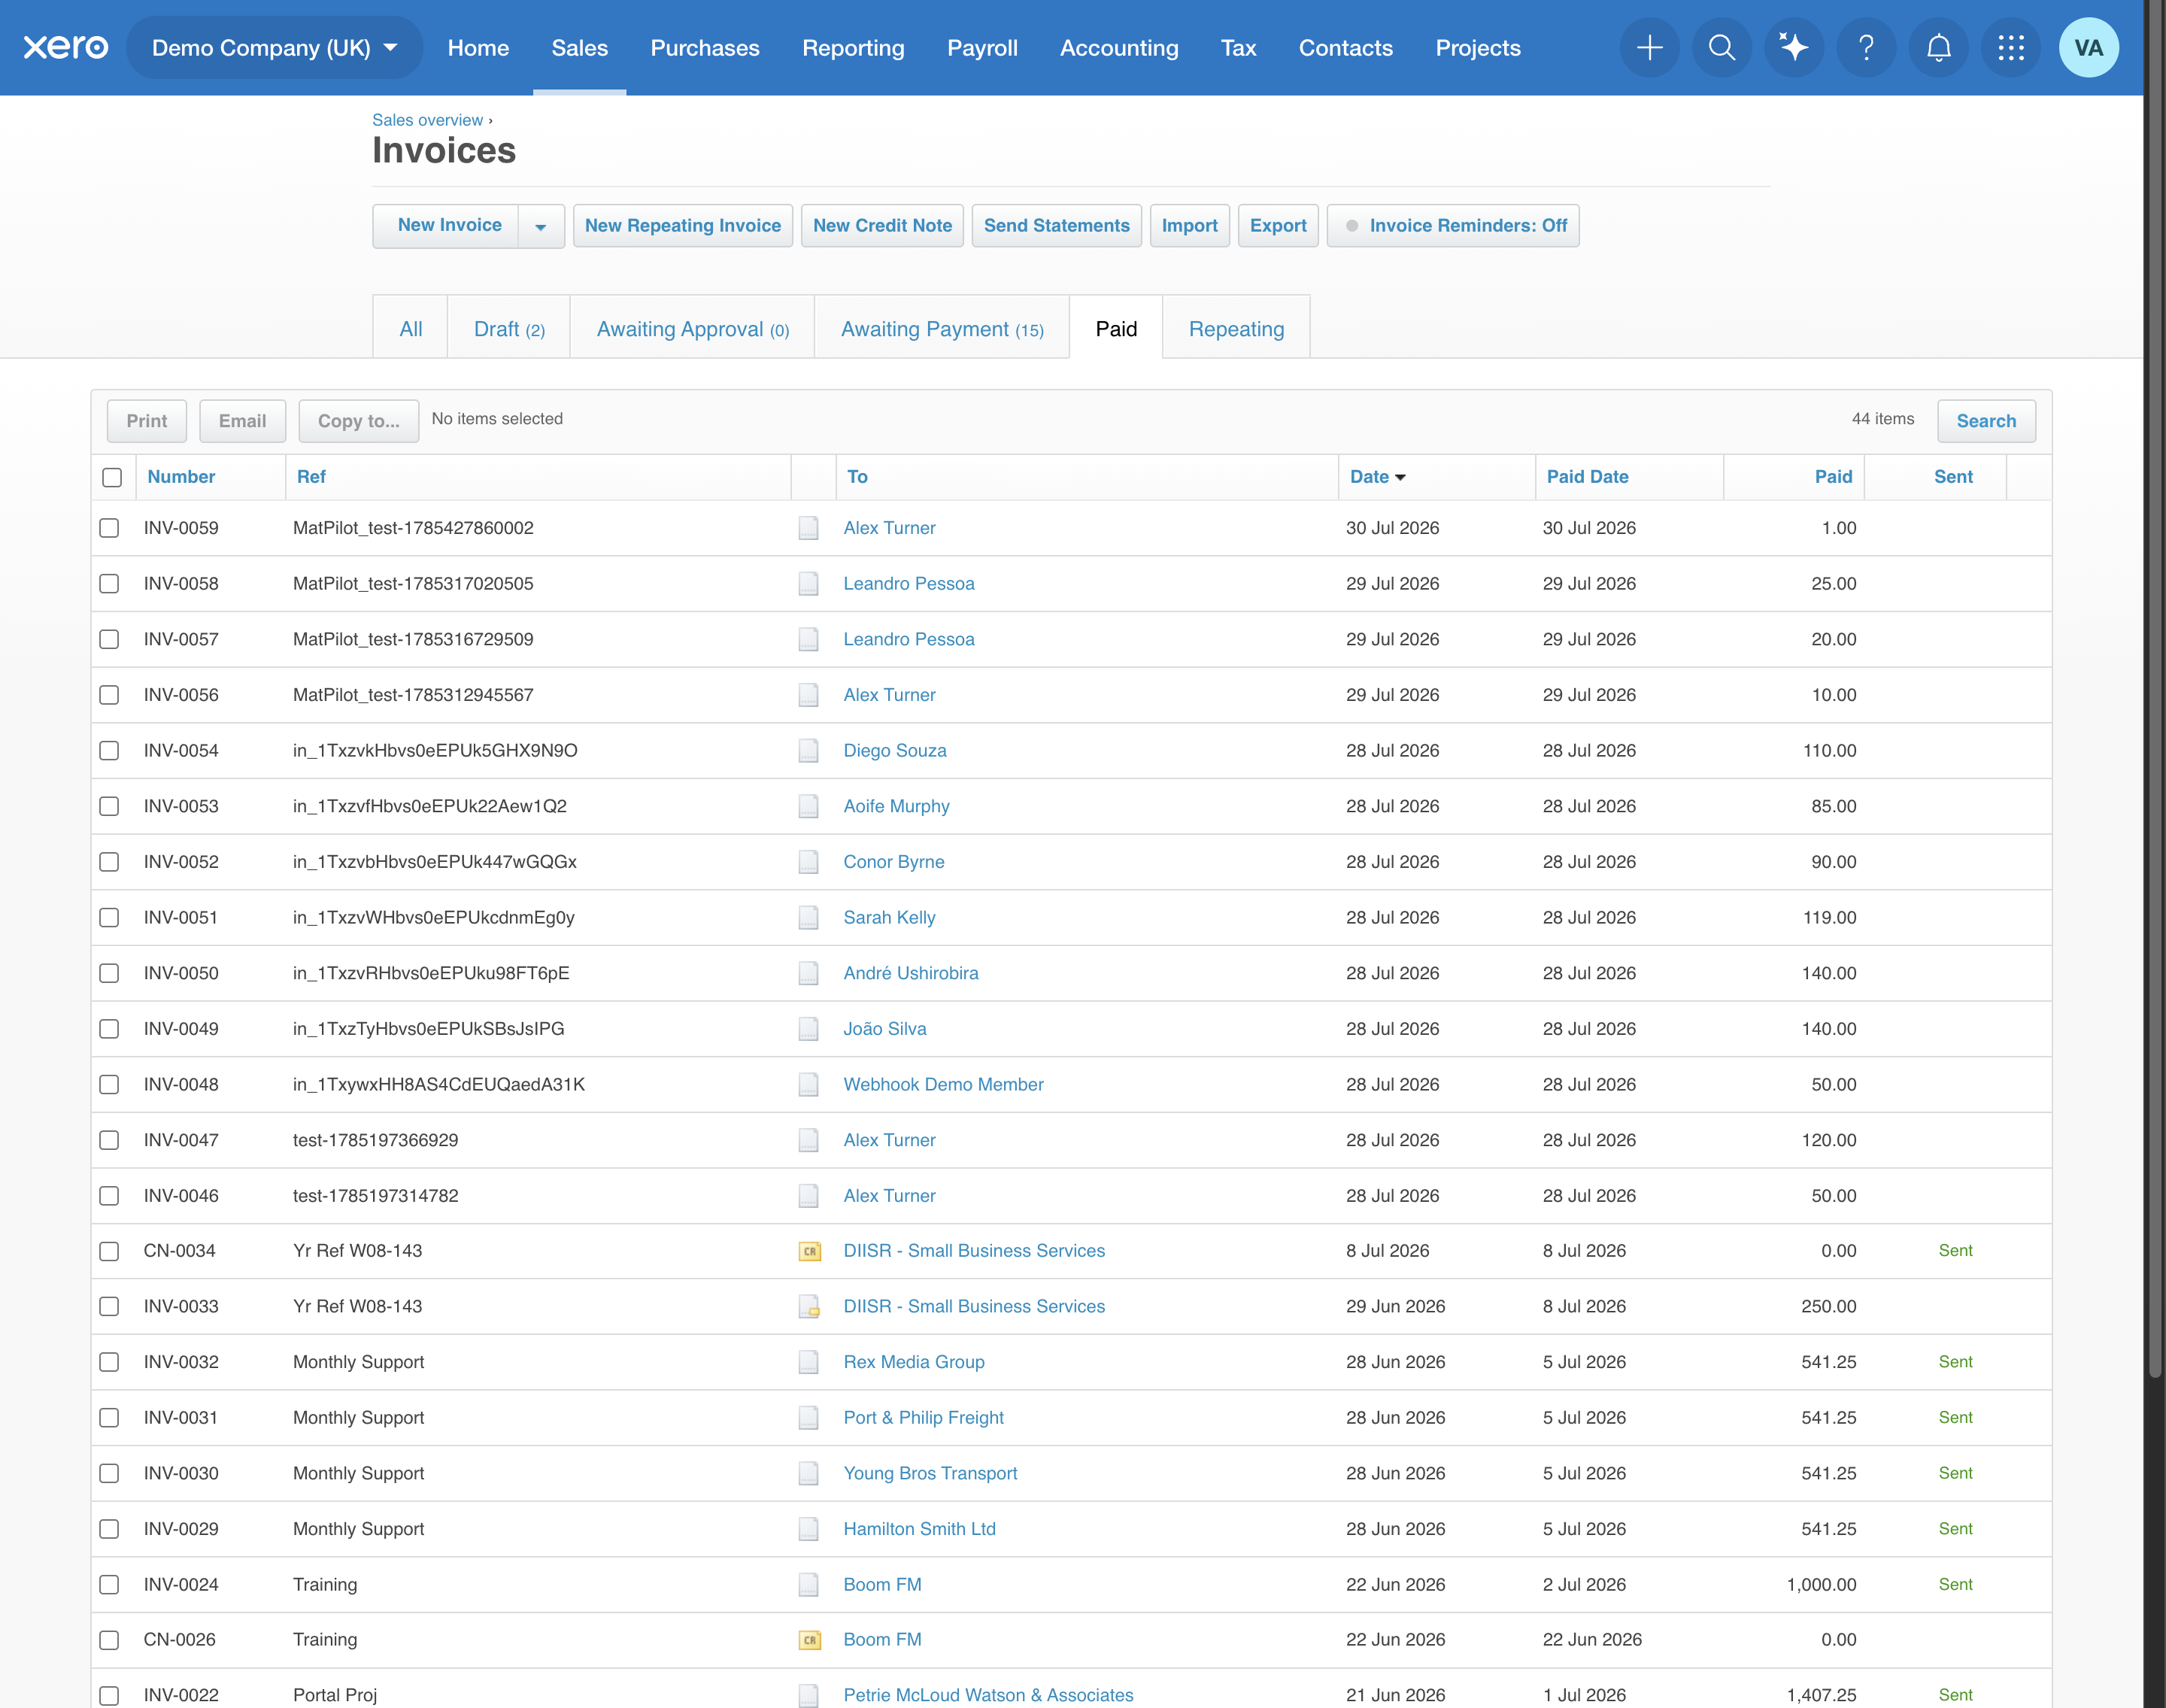Switch to the Awaiting Payment (15) tab

pyautogui.click(x=942, y=329)
